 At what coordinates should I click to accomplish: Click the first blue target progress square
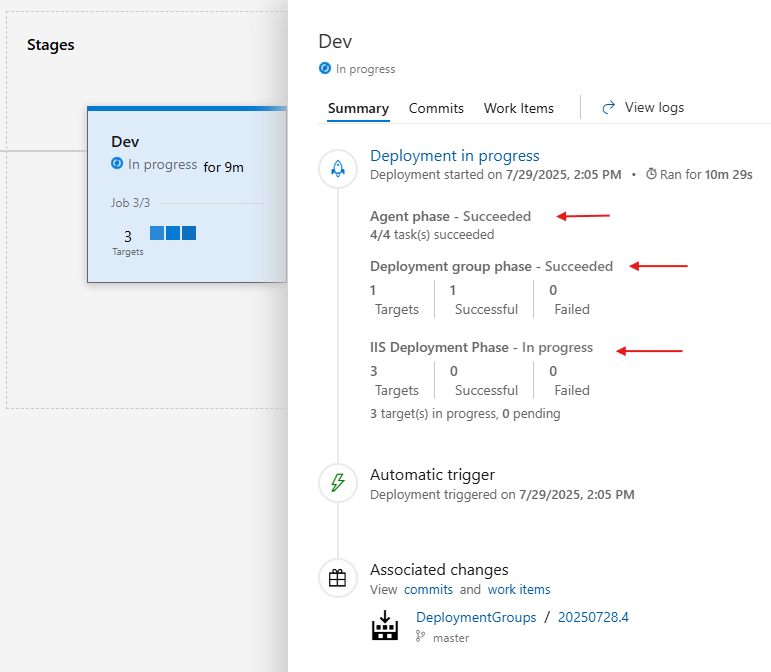(x=157, y=233)
